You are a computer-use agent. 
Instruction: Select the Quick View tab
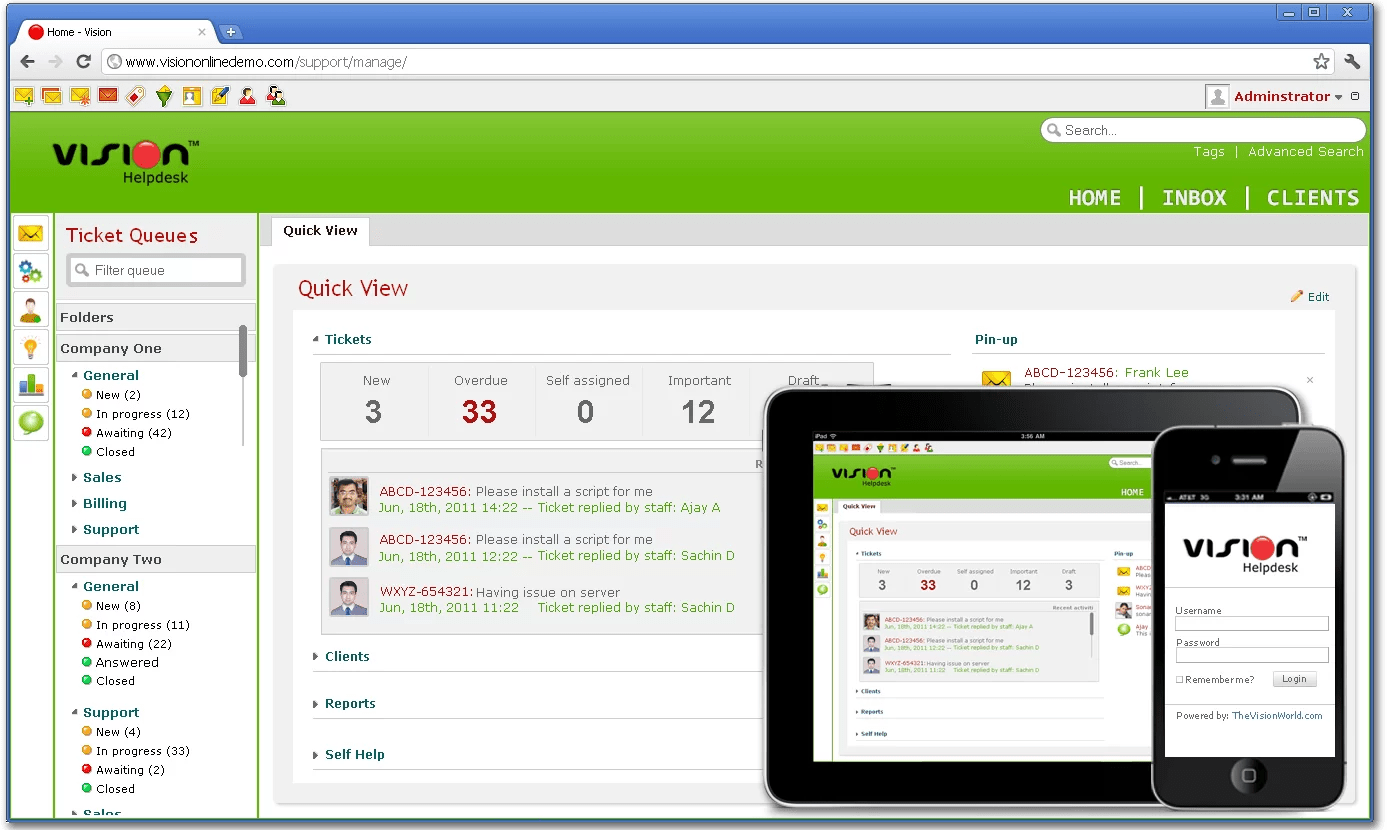click(x=318, y=231)
